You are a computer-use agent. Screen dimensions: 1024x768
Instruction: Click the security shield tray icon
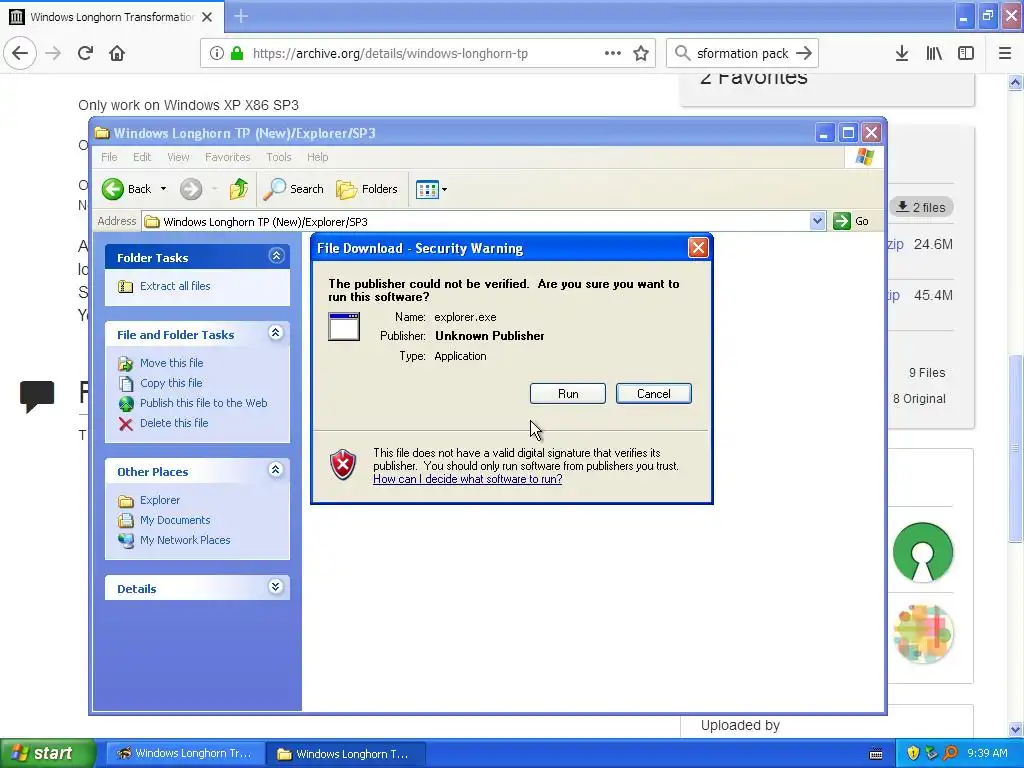tap(913, 753)
